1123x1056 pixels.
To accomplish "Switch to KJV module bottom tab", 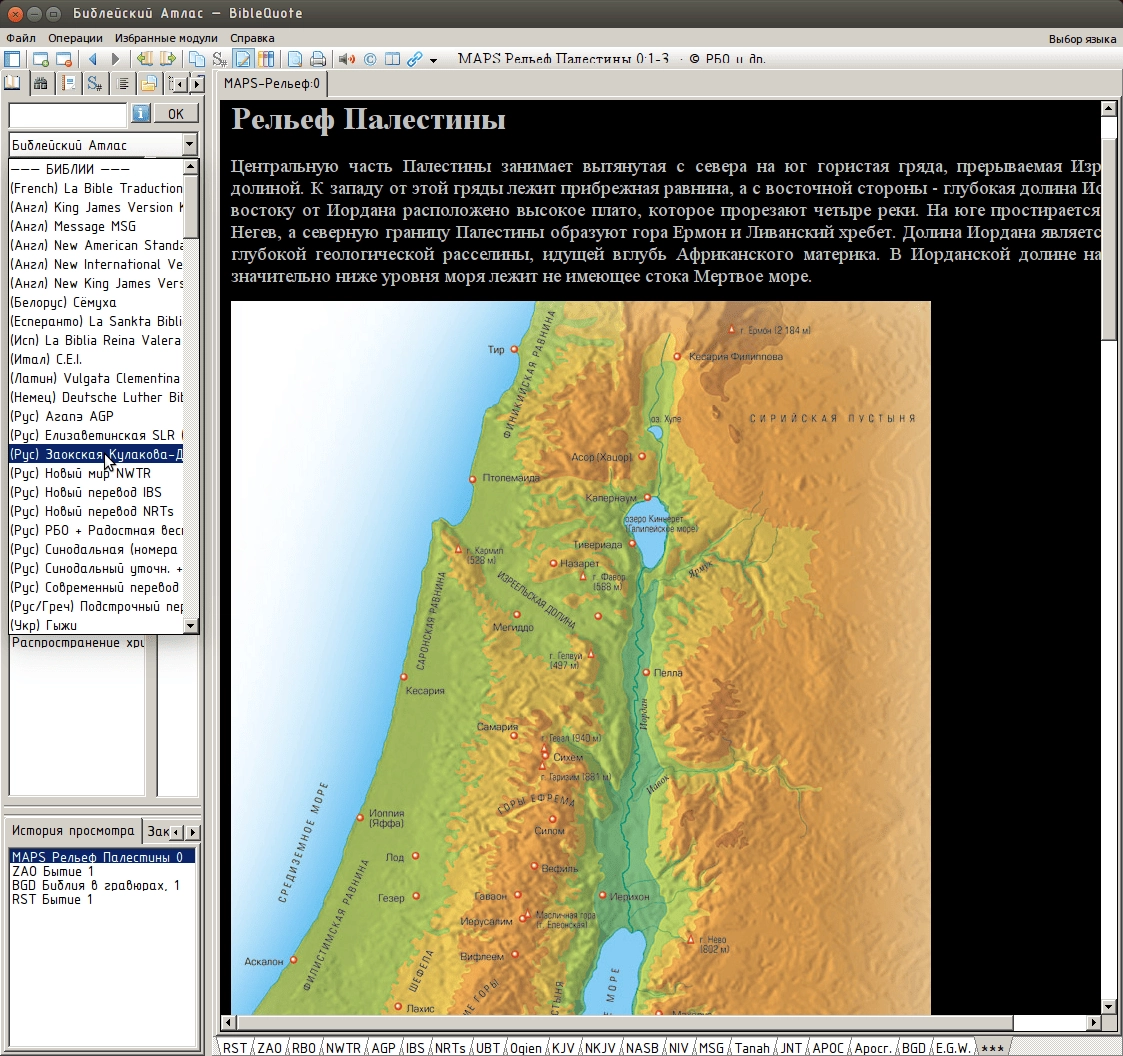I will coord(562,1047).
